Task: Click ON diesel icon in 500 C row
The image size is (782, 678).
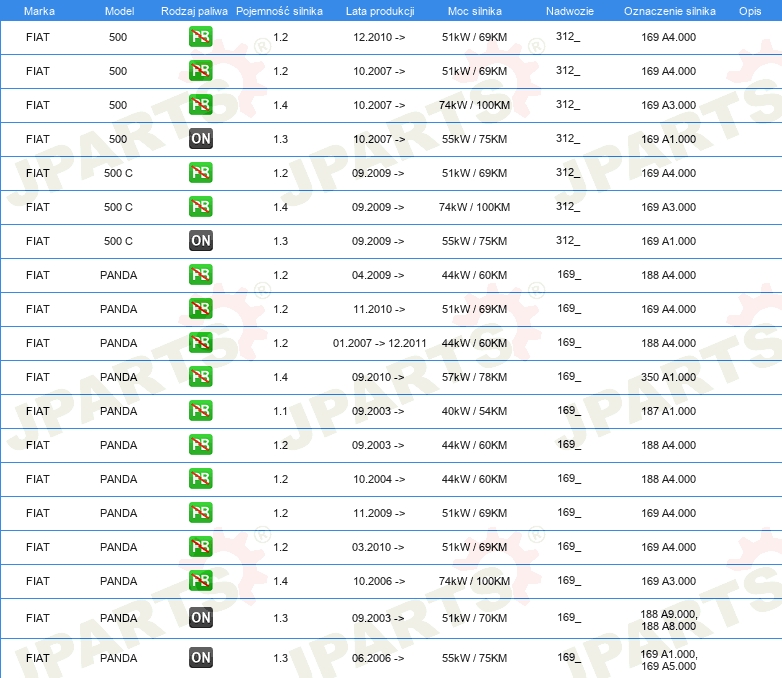Action: [201, 240]
